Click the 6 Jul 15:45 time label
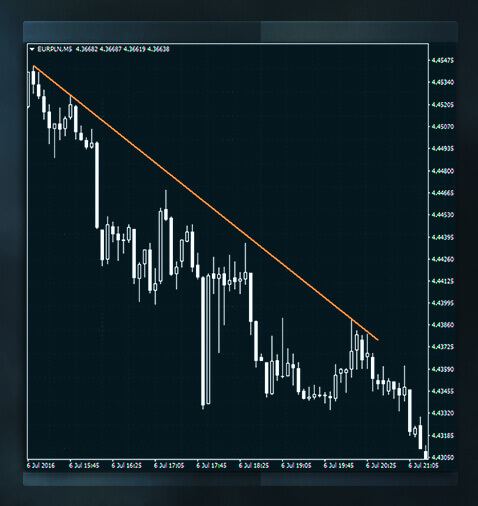Image resolution: width=478 pixels, height=506 pixels. 84,465
